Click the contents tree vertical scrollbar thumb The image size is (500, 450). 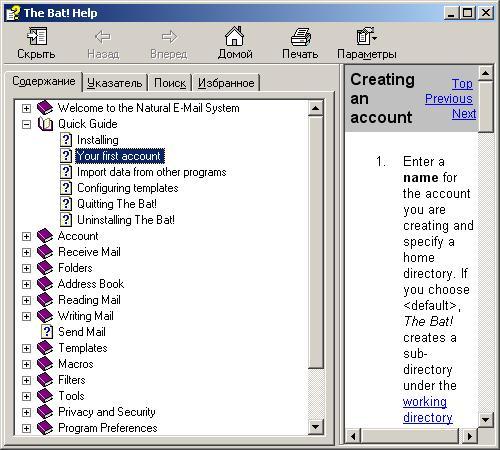[x=315, y=242]
